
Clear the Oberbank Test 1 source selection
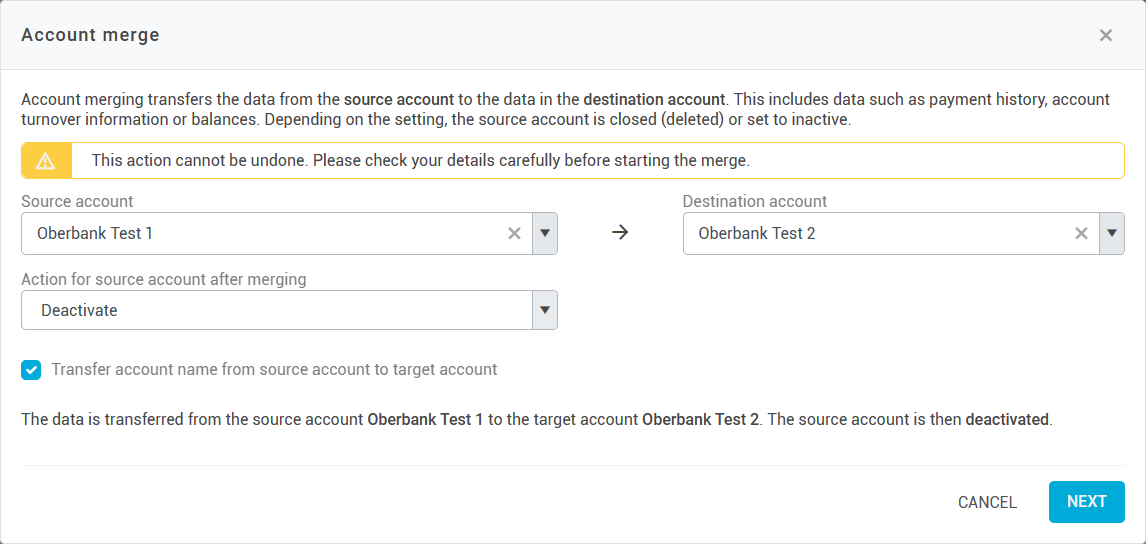click(x=514, y=234)
